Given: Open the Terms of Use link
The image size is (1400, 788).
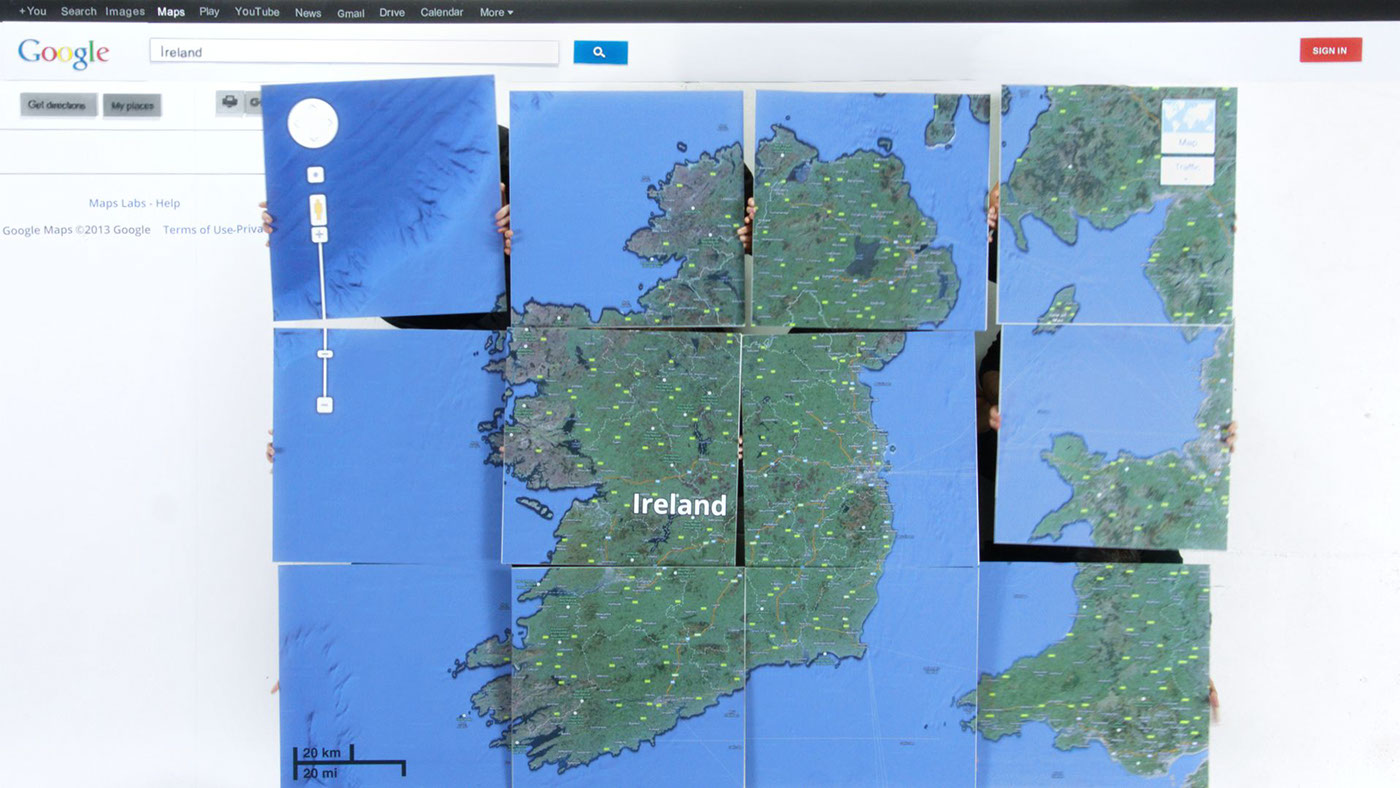Looking at the screenshot, I should (x=200, y=229).
